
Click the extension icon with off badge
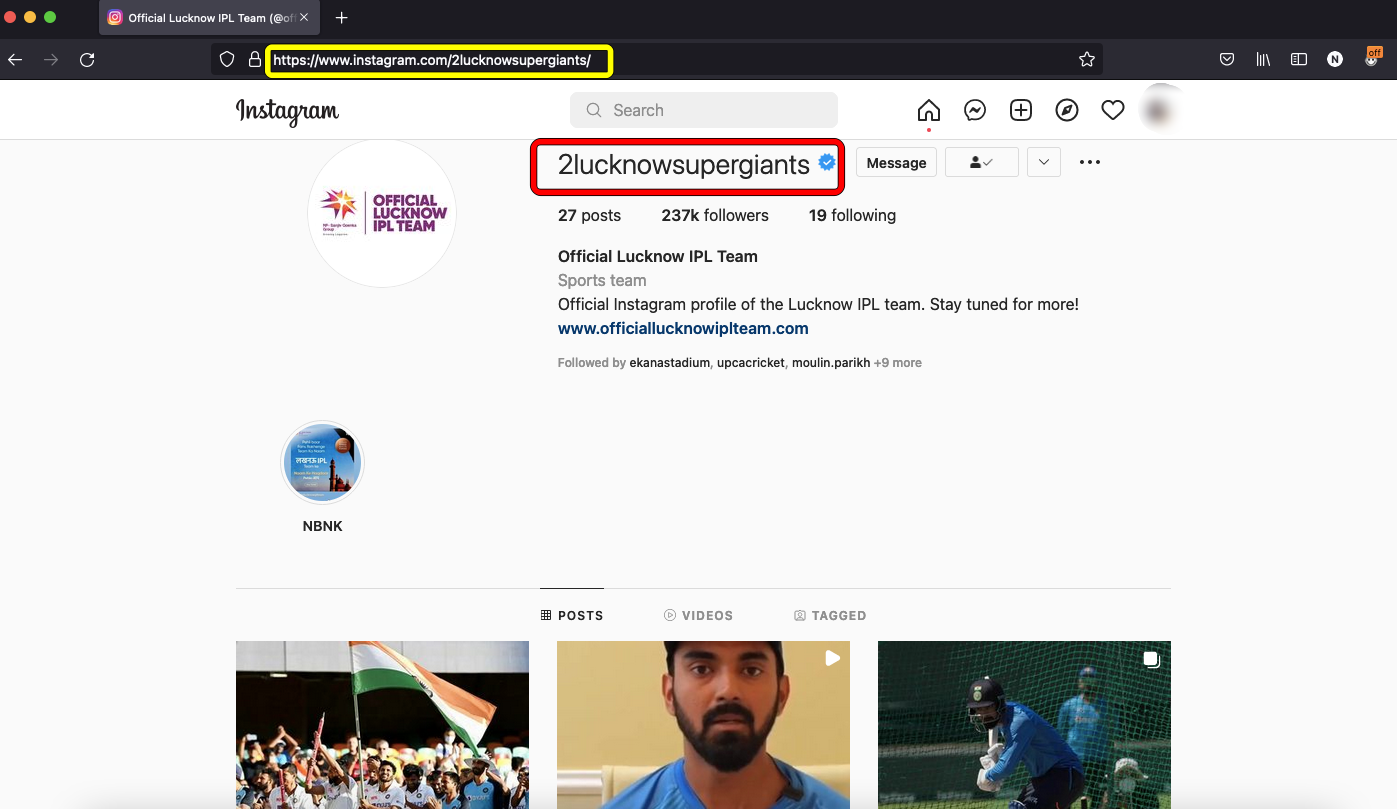pyautogui.click(x=1374, y=57)
